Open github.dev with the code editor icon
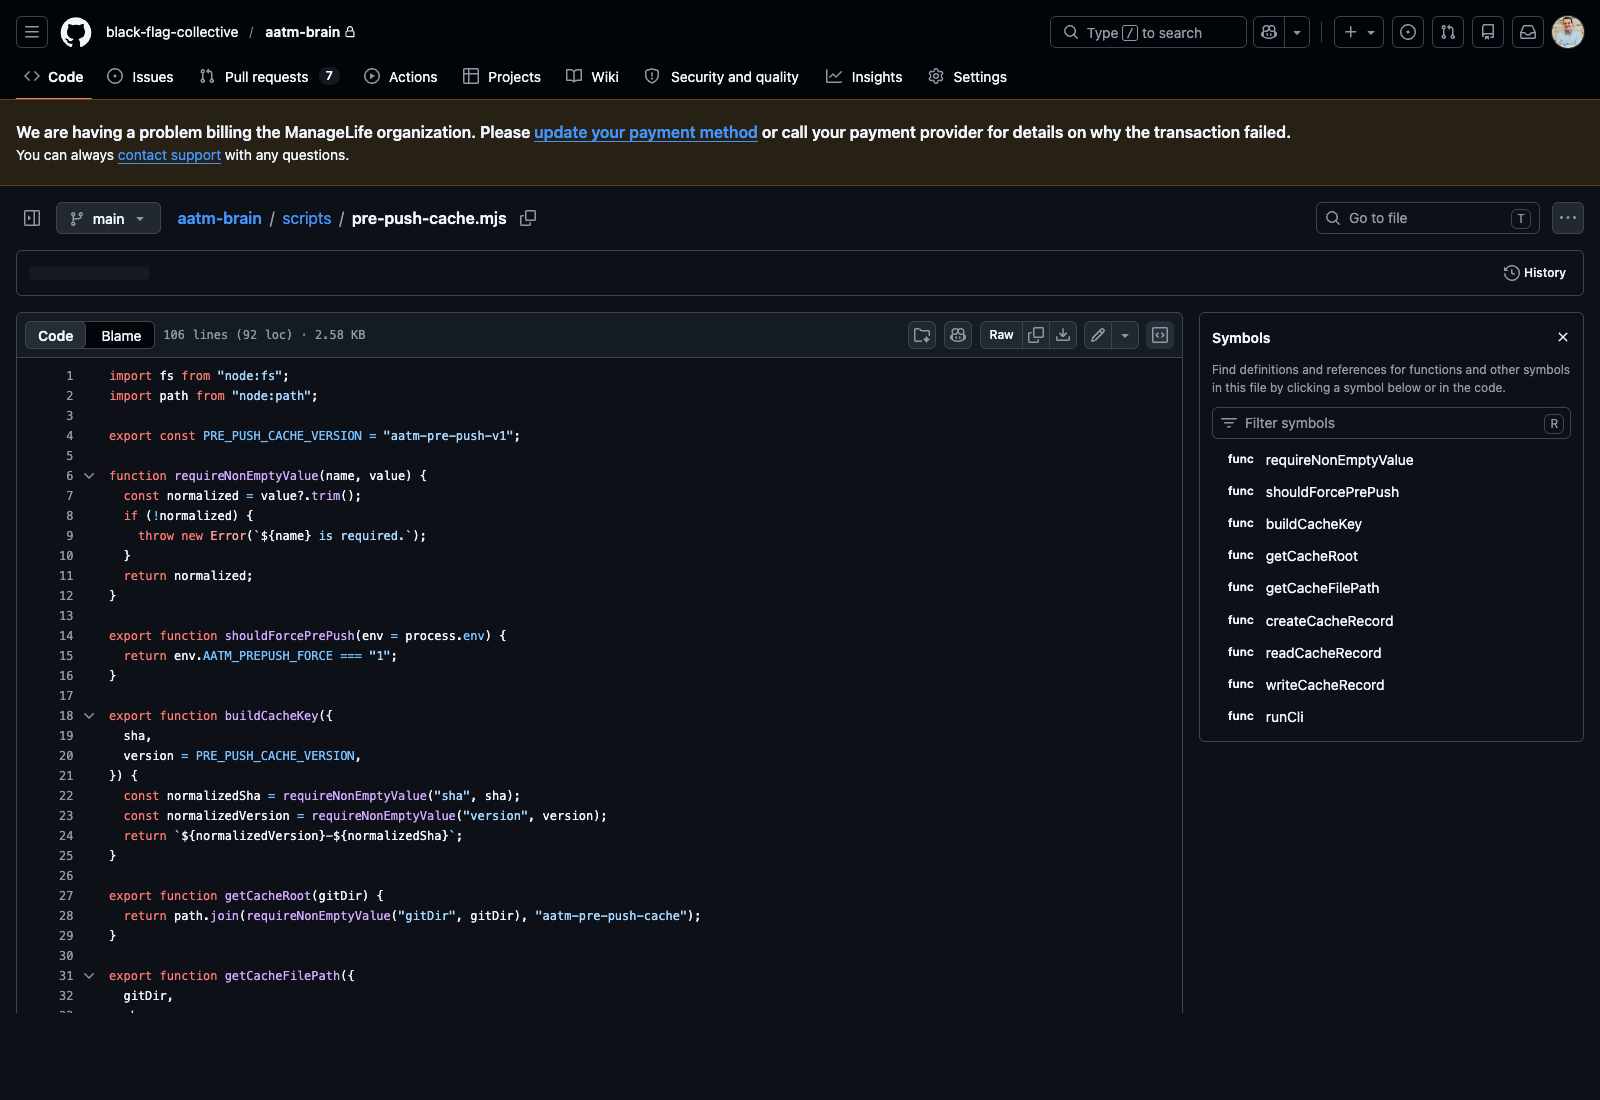Screen dimensions: 1600x1100 (x=1159, y=335)
